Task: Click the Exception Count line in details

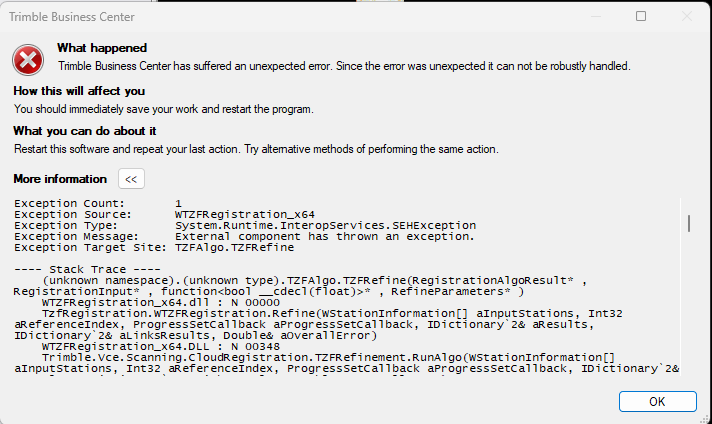Action: pos(98,203)
